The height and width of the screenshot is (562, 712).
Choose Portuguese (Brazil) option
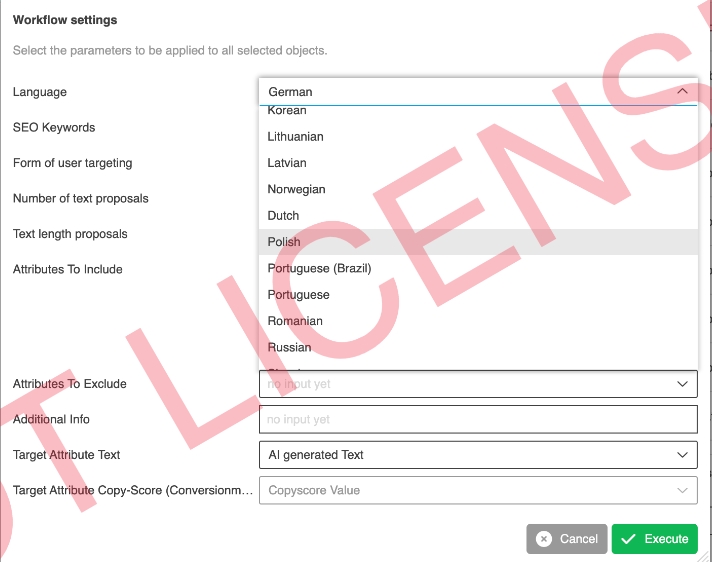click(x=319, y=268)
